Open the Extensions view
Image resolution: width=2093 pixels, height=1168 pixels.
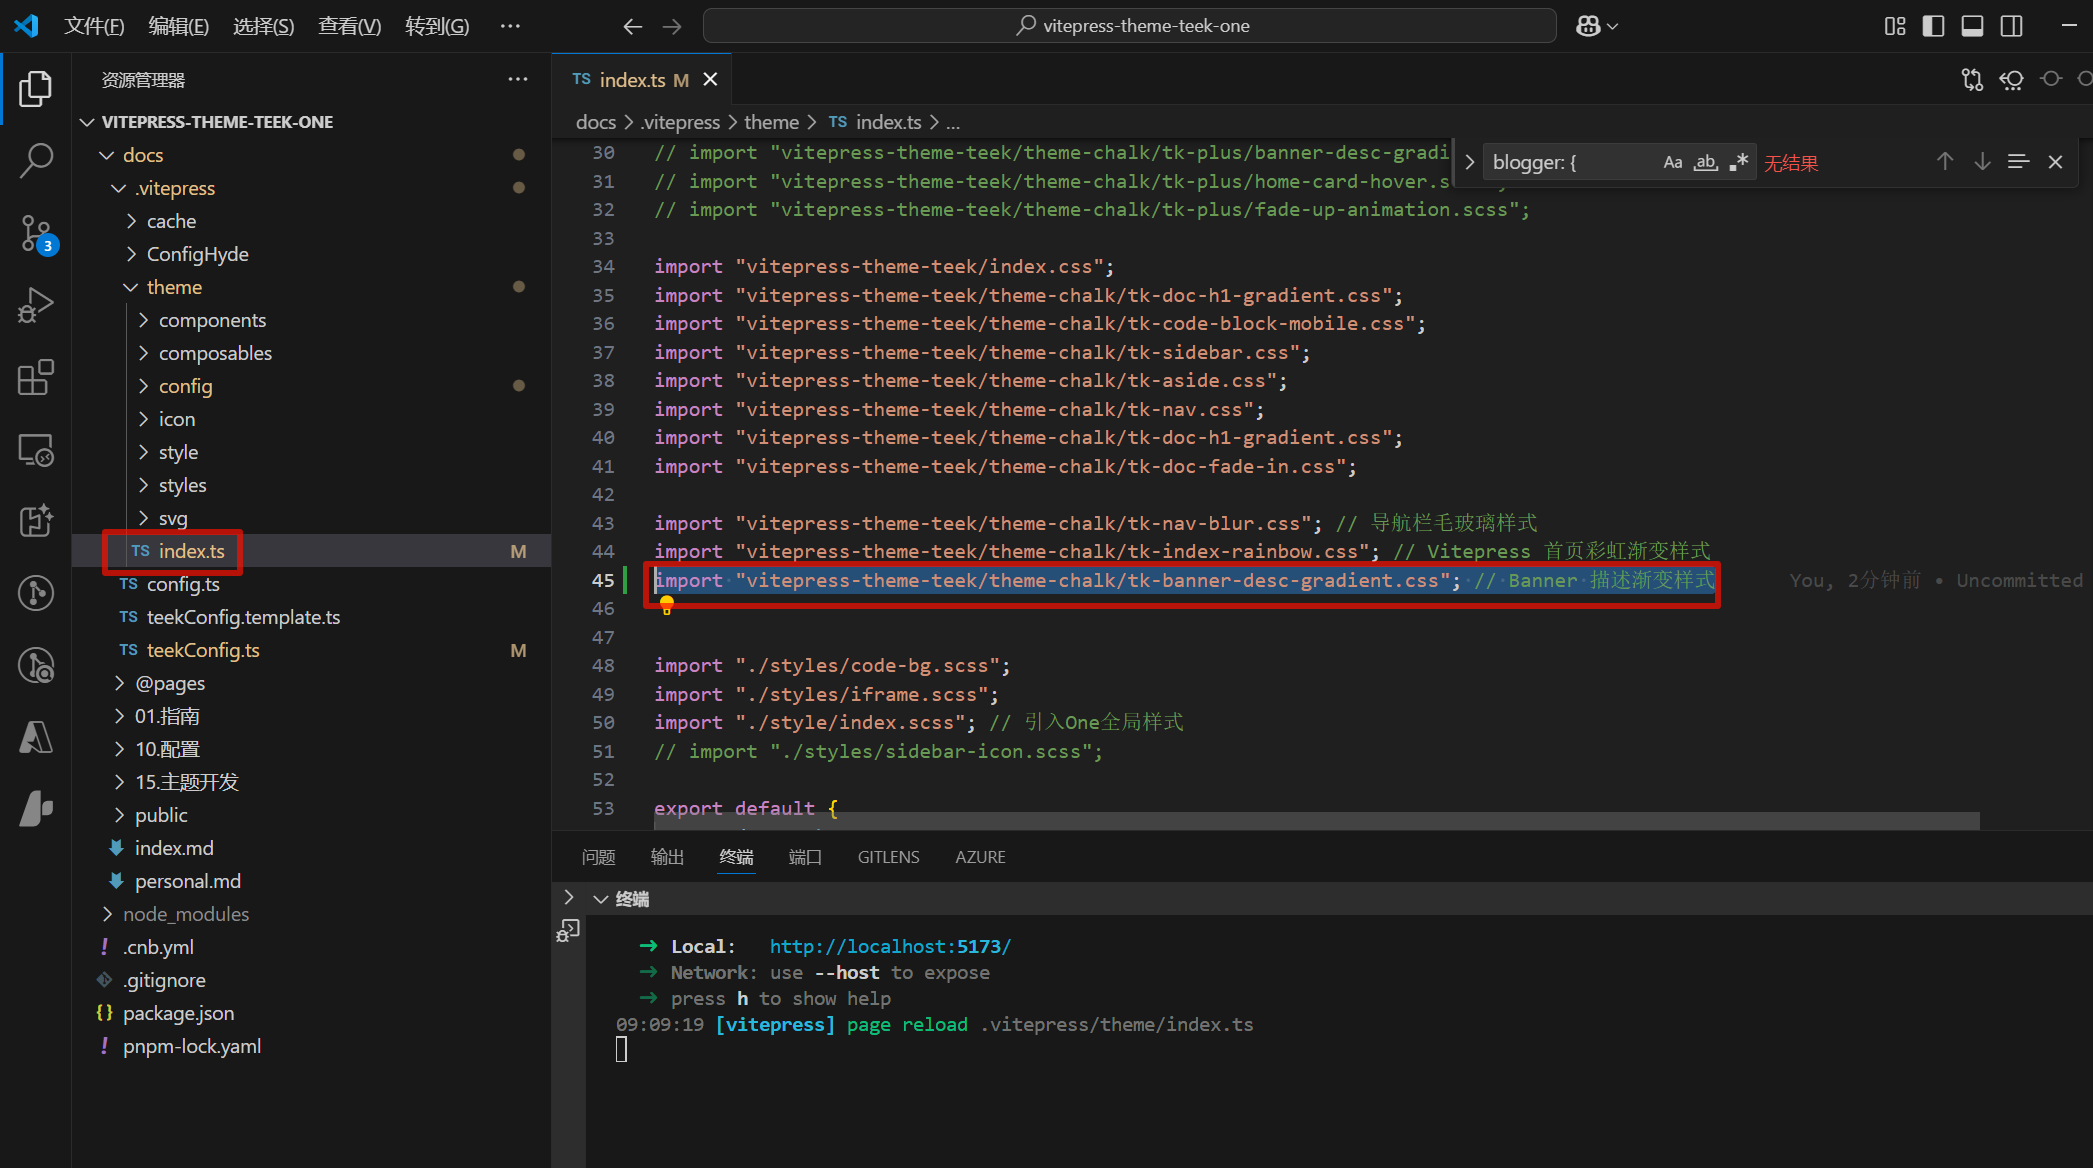coord(36,378)
